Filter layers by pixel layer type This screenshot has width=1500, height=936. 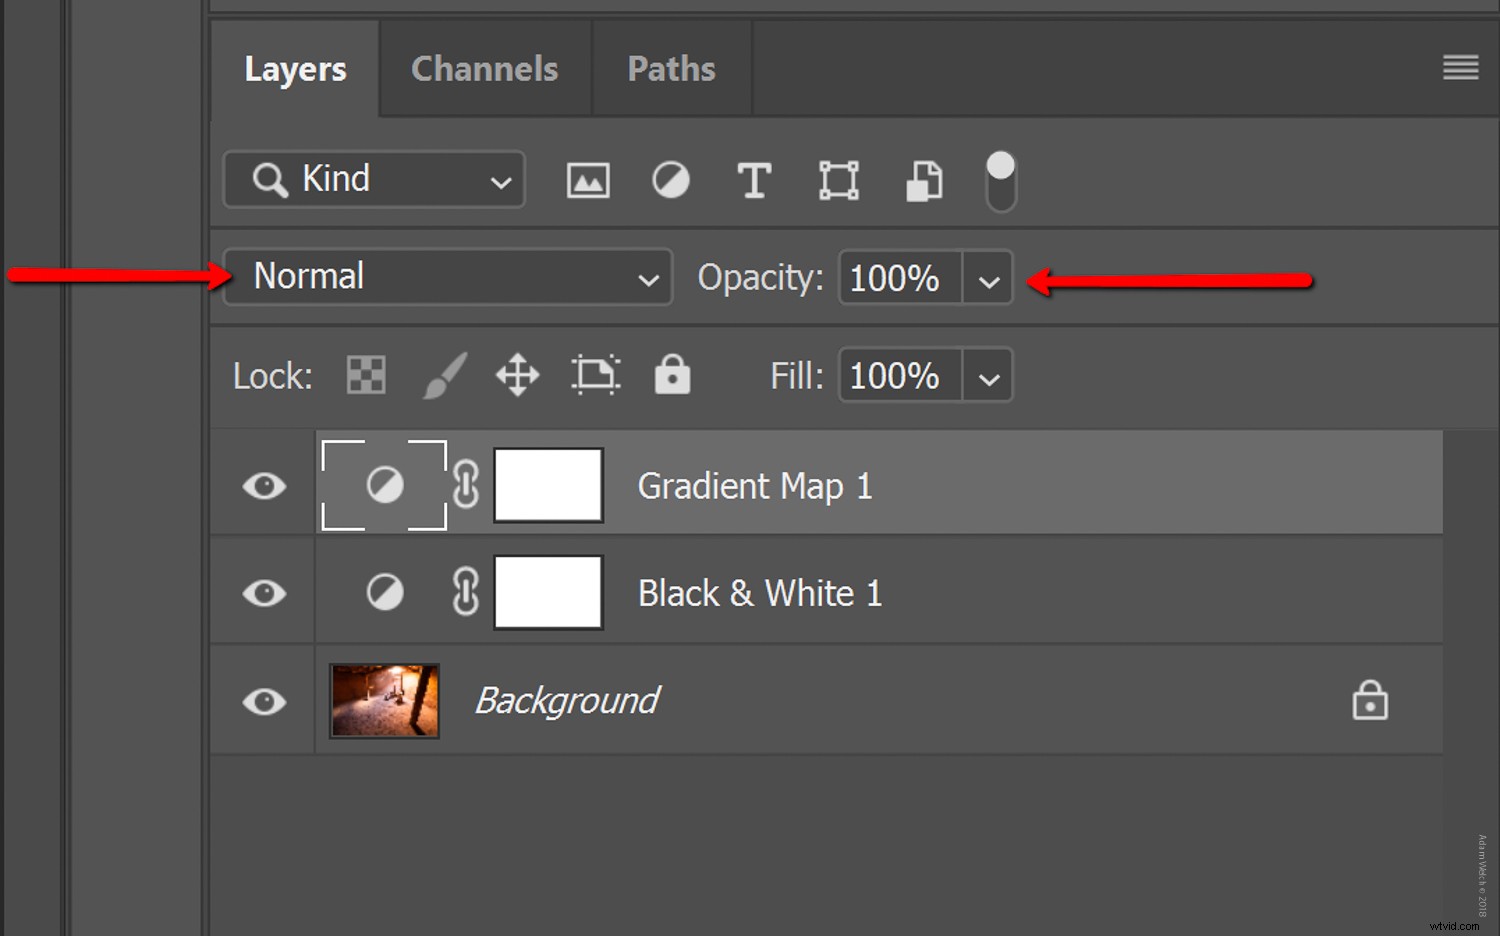588,180
